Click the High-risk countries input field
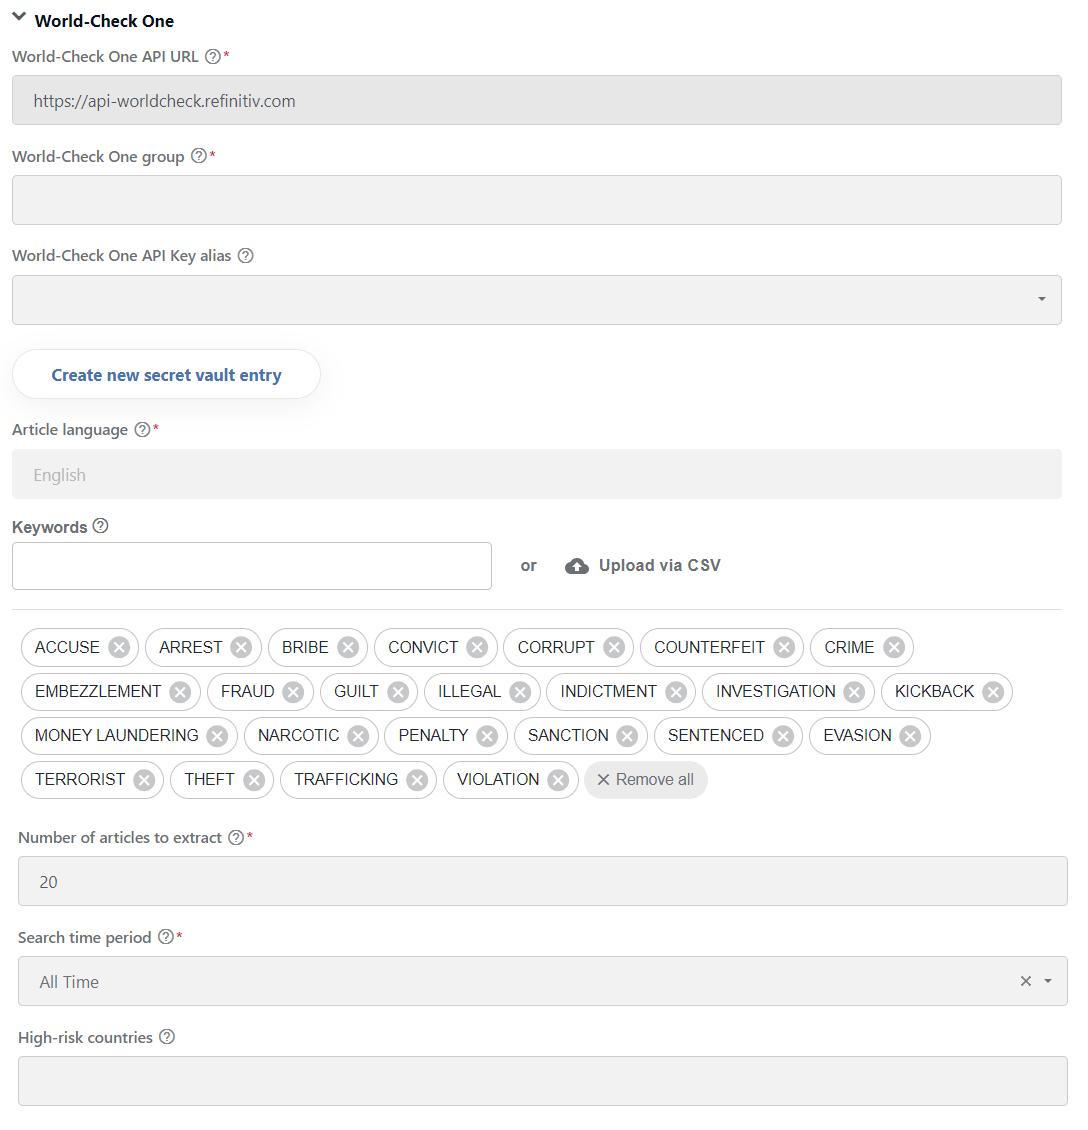The width and height of the screenshot is (1088, 1130). pos(543,1081)
